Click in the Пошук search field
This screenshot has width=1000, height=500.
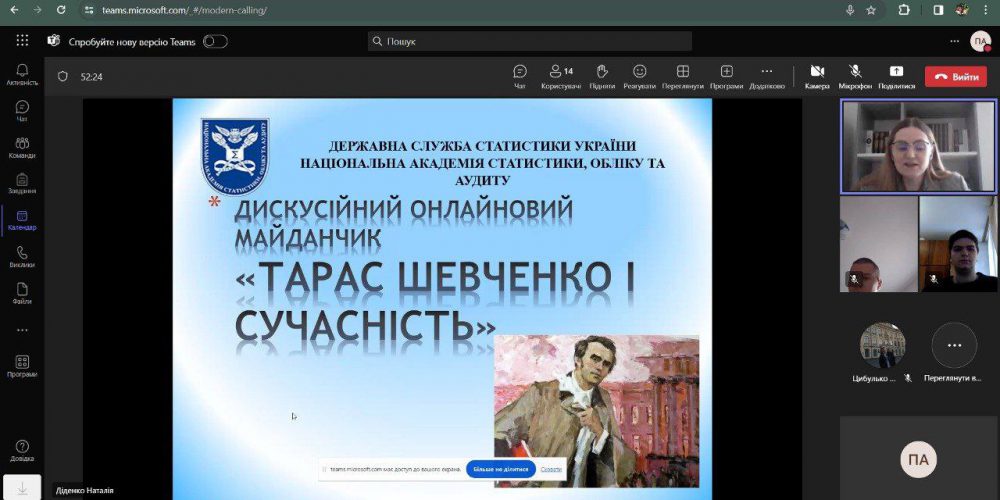click(x=530, y=41)
